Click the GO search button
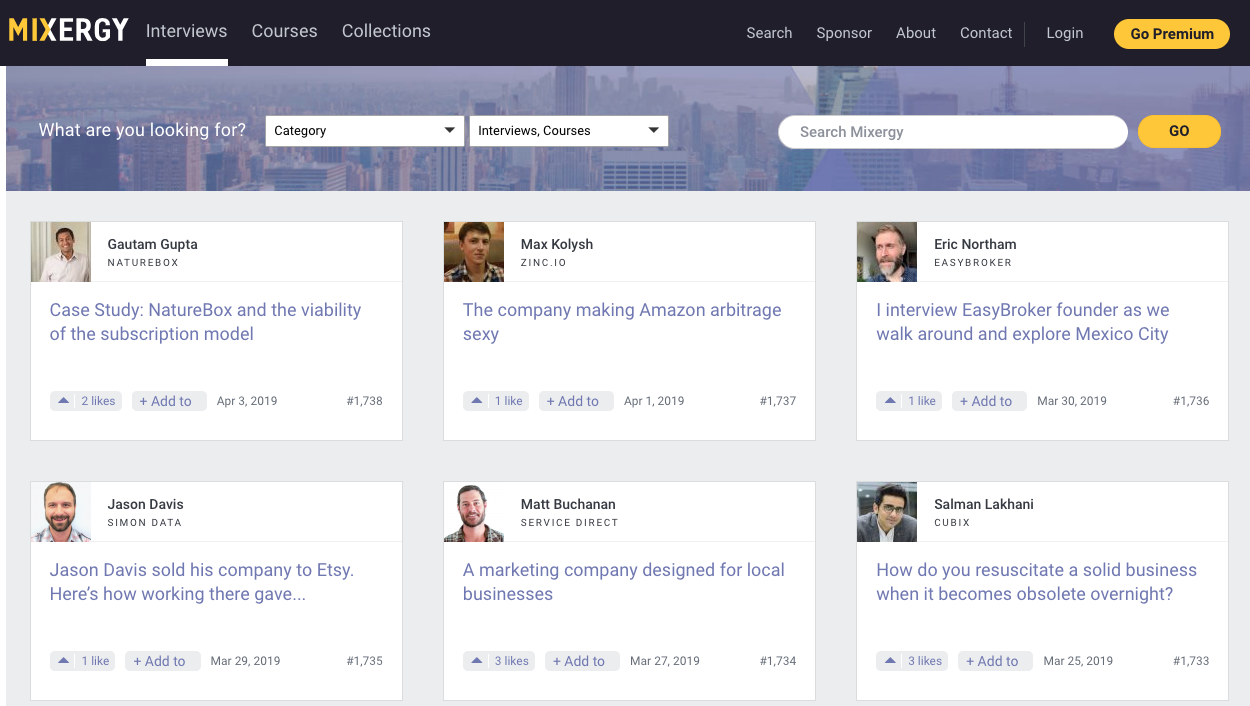This screenshot has height=706, width=1250. 1180,131
